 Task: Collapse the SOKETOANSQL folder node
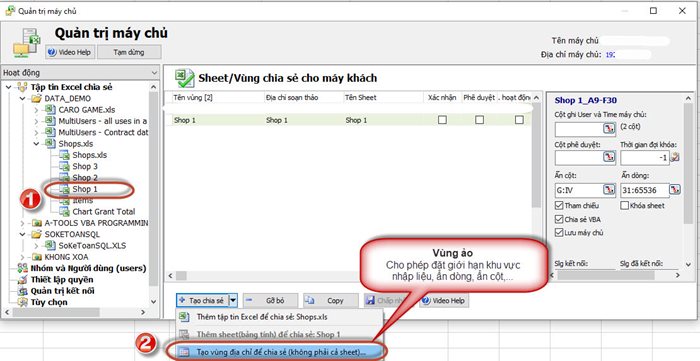pos(23,234)
